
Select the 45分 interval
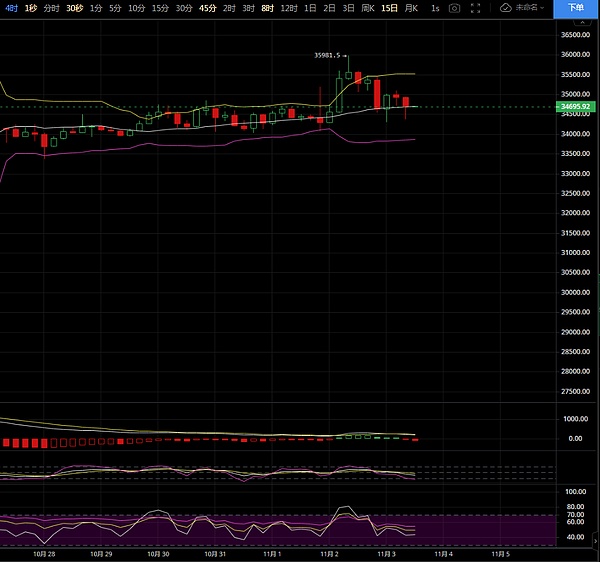point(207,8)
